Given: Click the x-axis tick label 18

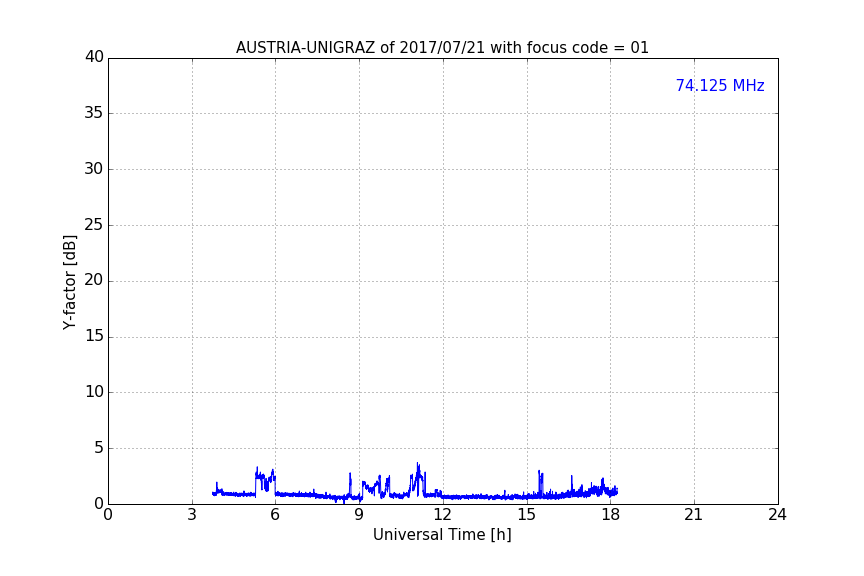Looking at the screenshot, I should [x=610, y=515].
